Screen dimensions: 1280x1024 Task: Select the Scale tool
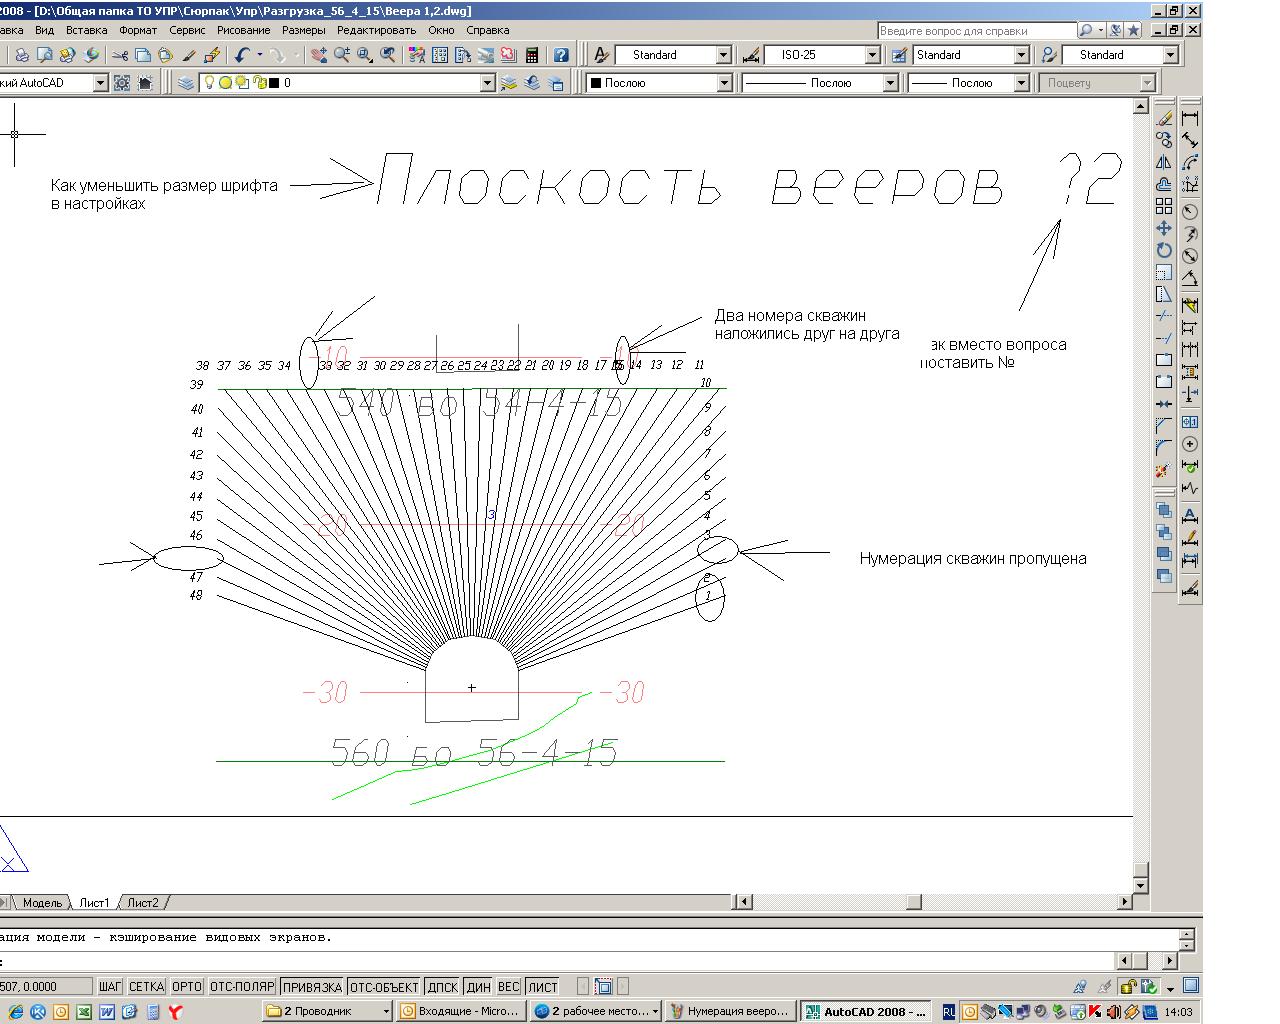tap(1164, 272)
